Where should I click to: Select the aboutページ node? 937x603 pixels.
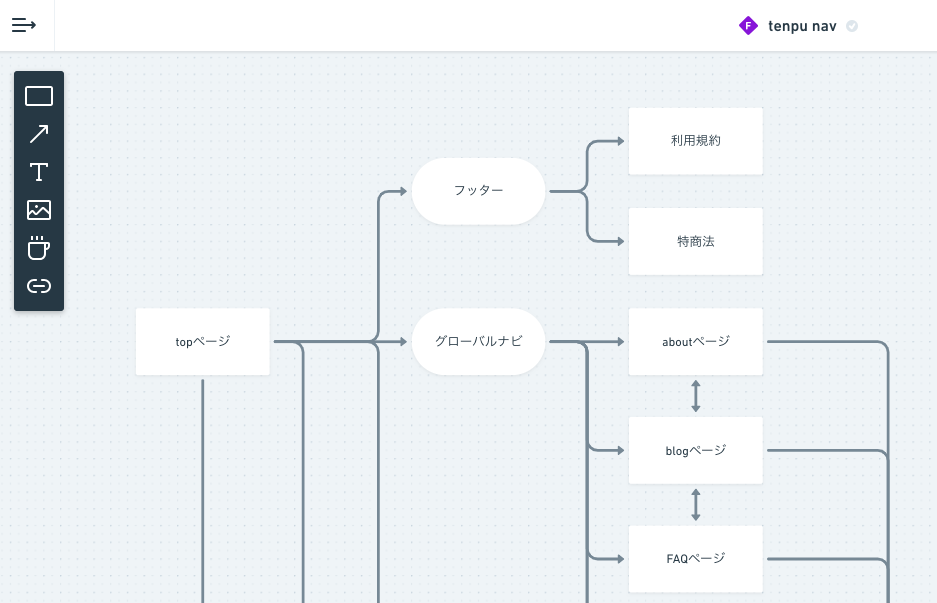click(x=696, y=342)
